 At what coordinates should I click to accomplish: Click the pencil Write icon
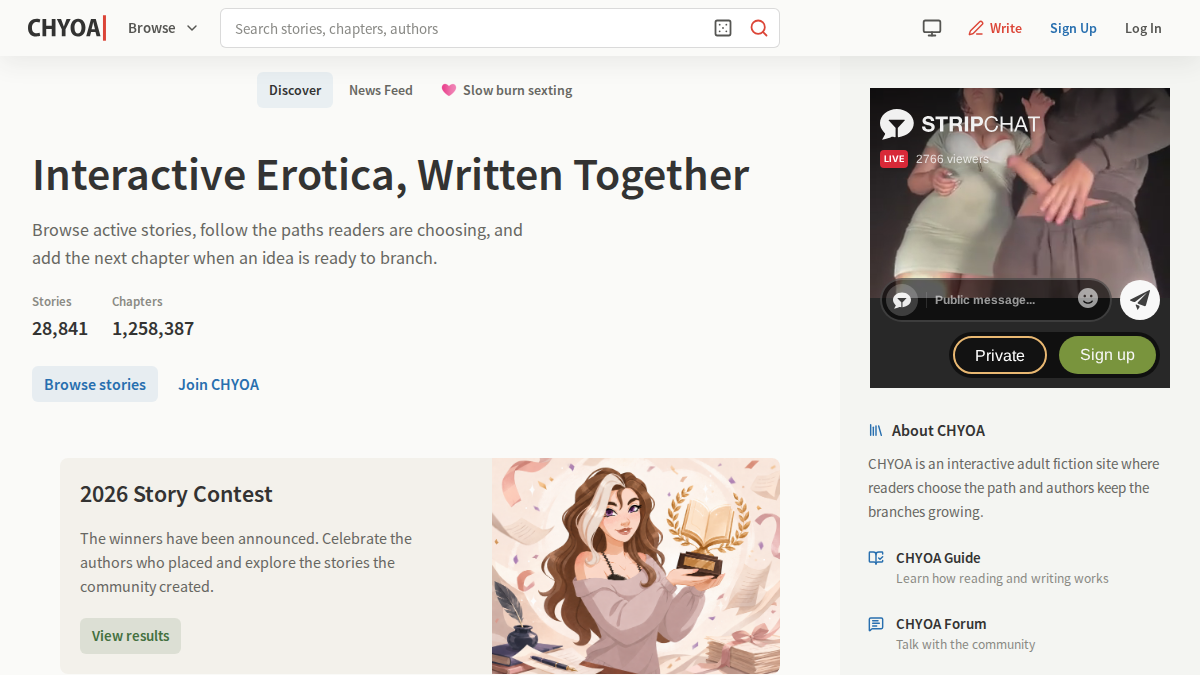(x=976, y=28)
